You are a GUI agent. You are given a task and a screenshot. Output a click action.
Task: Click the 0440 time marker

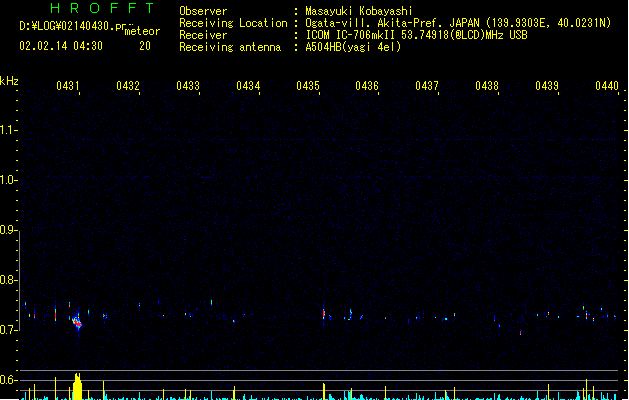click(607, 86)
